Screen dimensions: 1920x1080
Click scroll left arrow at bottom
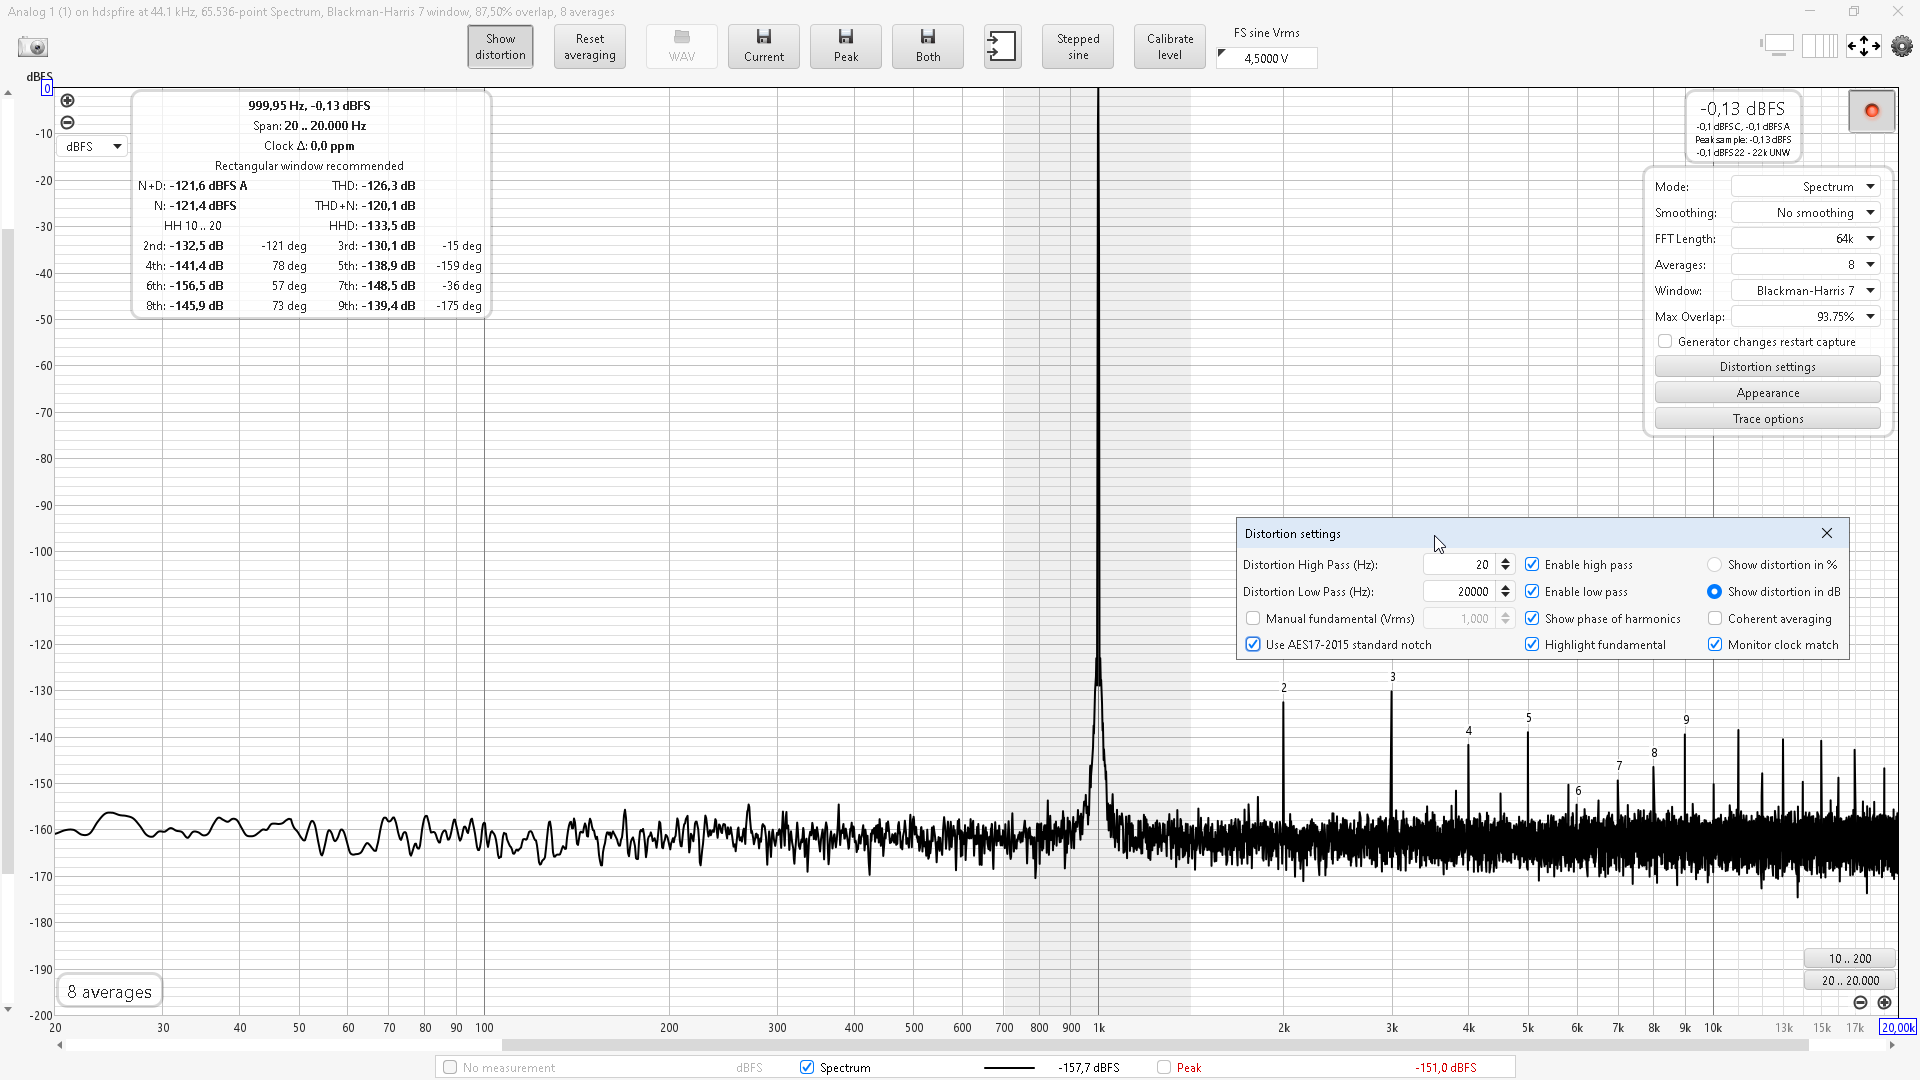(60, 1045)
